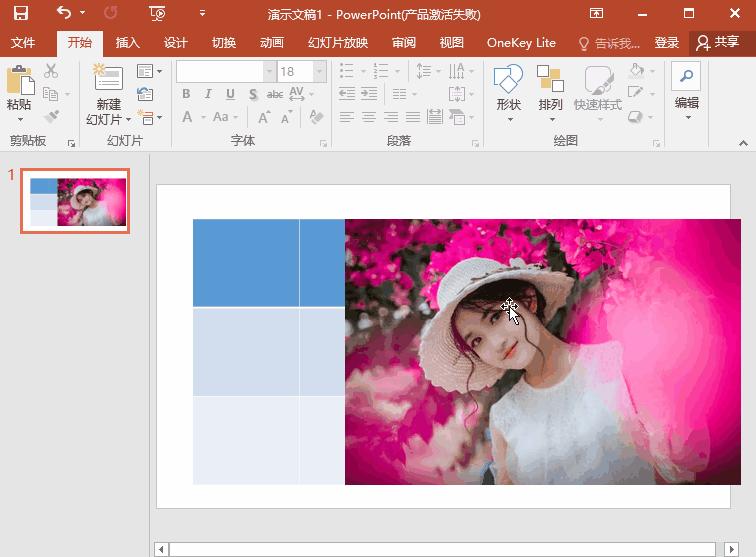Select slide 1 thumbnail in the panel

pyautogui.click(x=76, y=201)
